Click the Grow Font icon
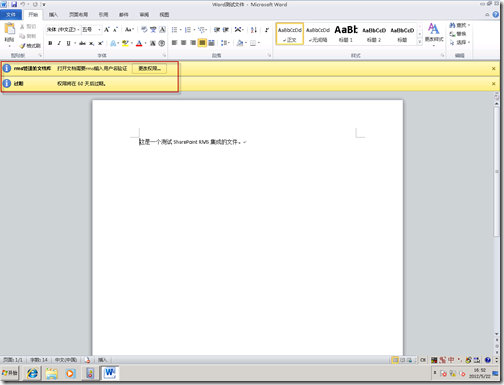This screenshot has height=385, width=504. click(107, 30)
